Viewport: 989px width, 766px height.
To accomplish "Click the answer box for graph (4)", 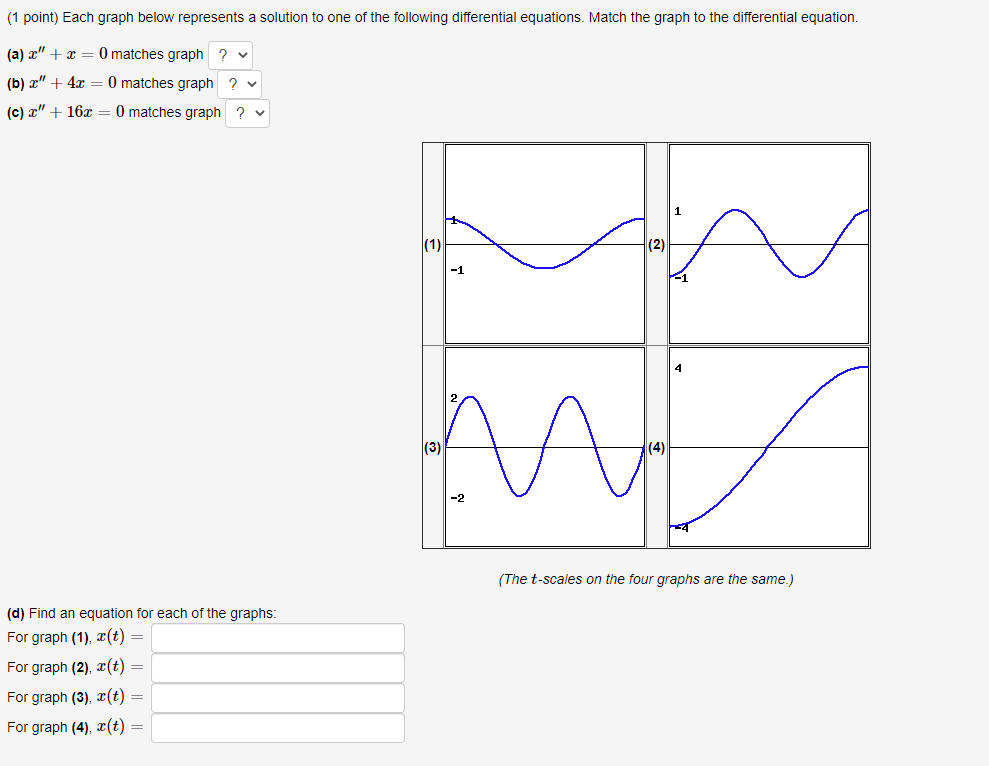I will coord(278,727).
